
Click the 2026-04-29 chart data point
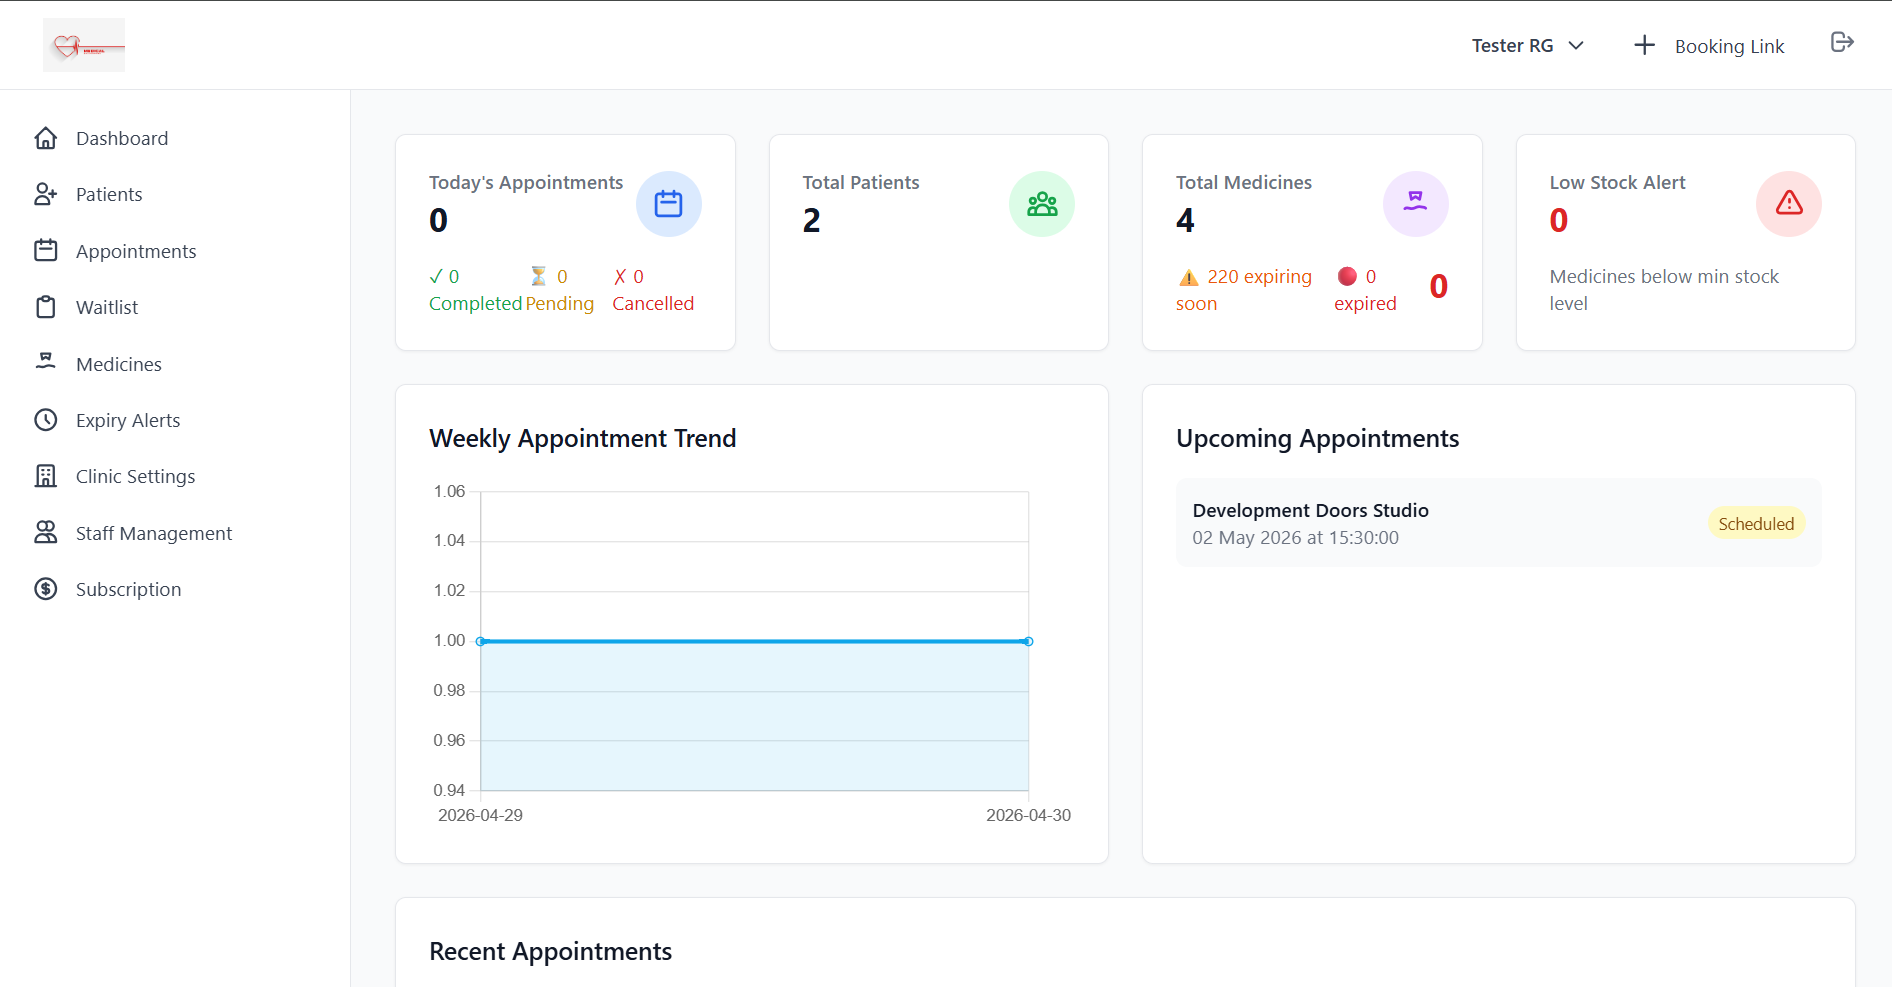pyautogui.click(x=481, y=641)
